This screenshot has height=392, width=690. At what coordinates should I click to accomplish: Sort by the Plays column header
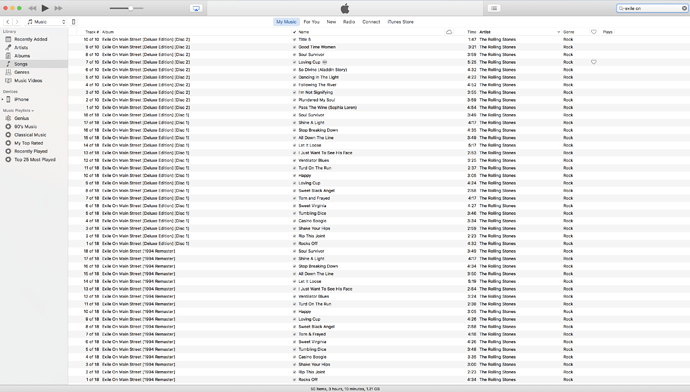click(x=608, y=32)
